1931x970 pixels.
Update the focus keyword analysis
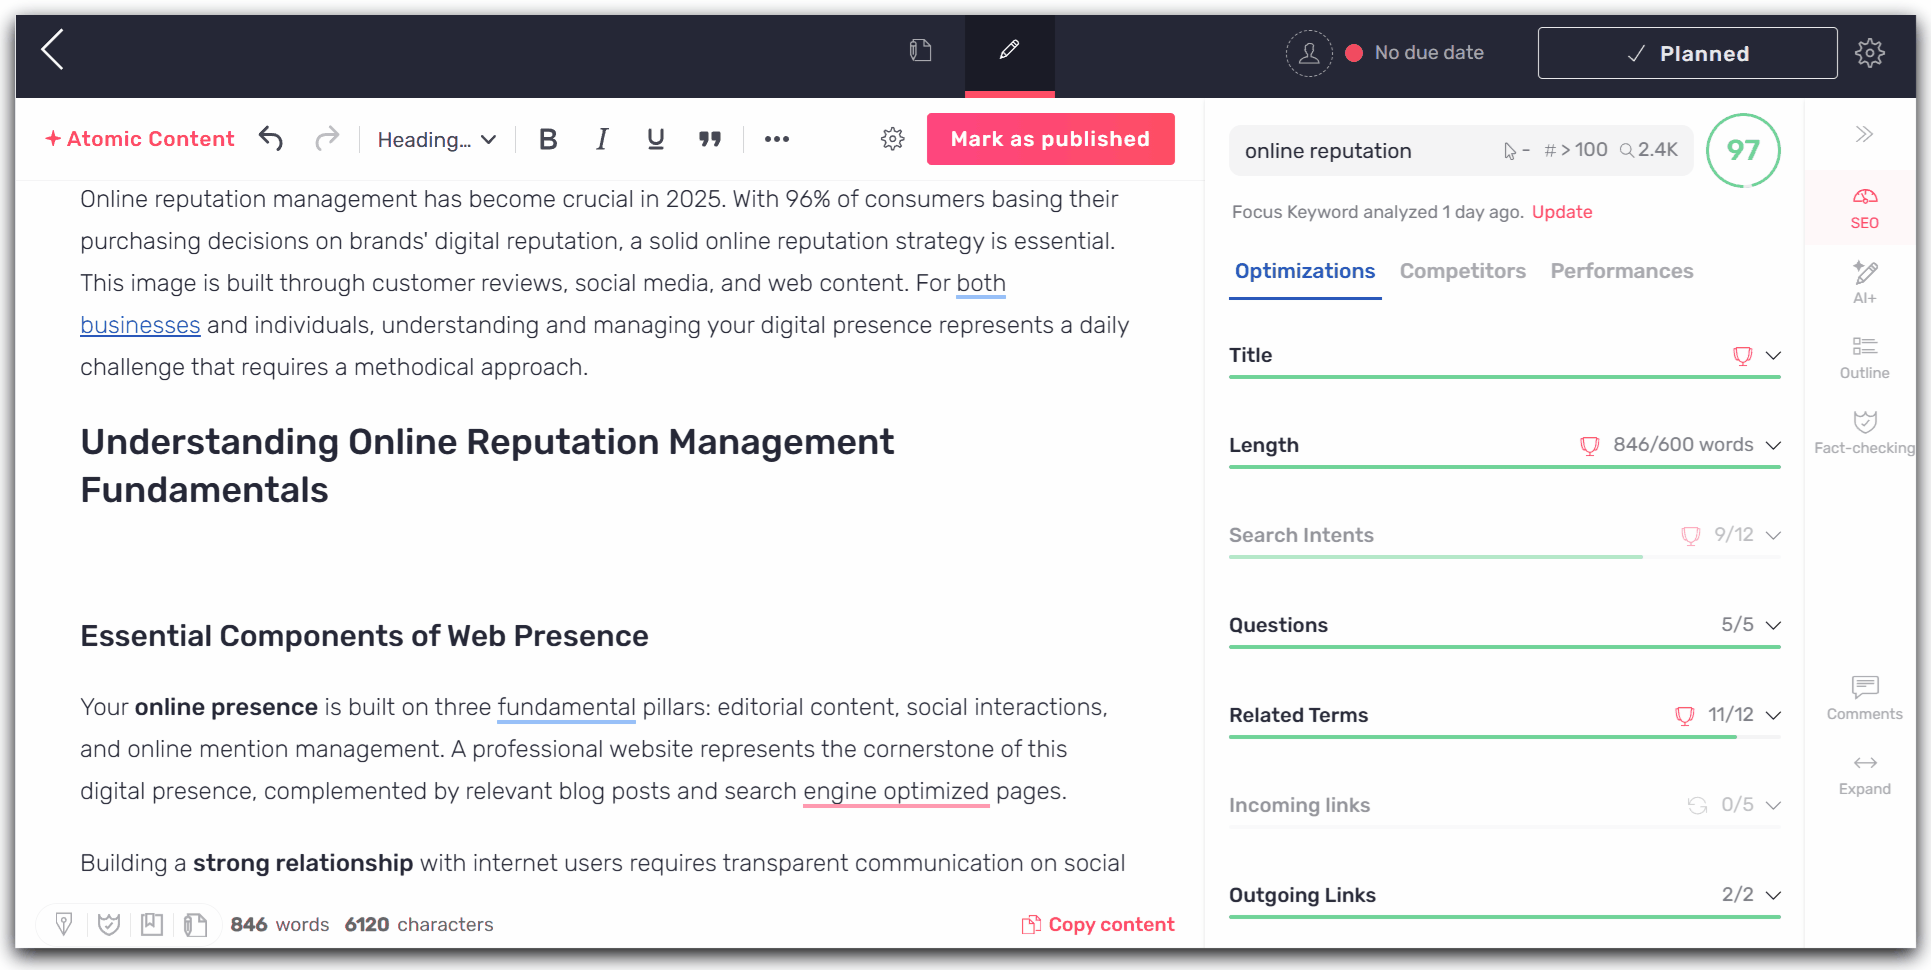(x=1562, y=212)
